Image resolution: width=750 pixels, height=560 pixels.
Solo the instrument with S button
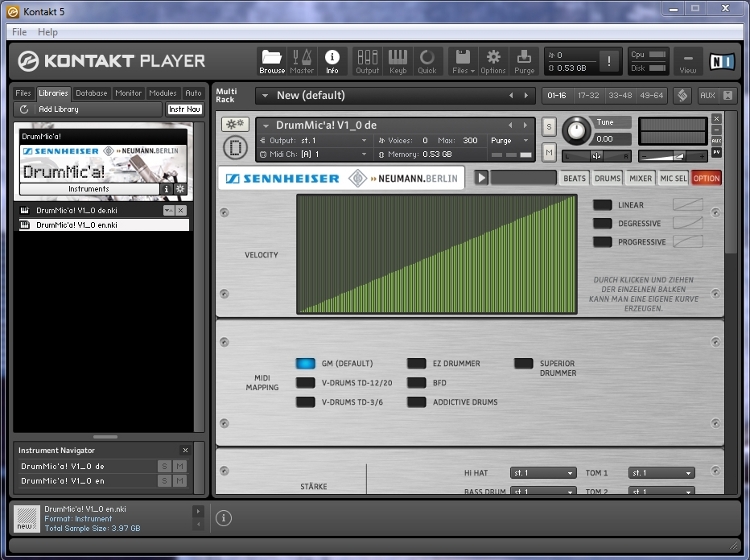[x=549, y=127]
